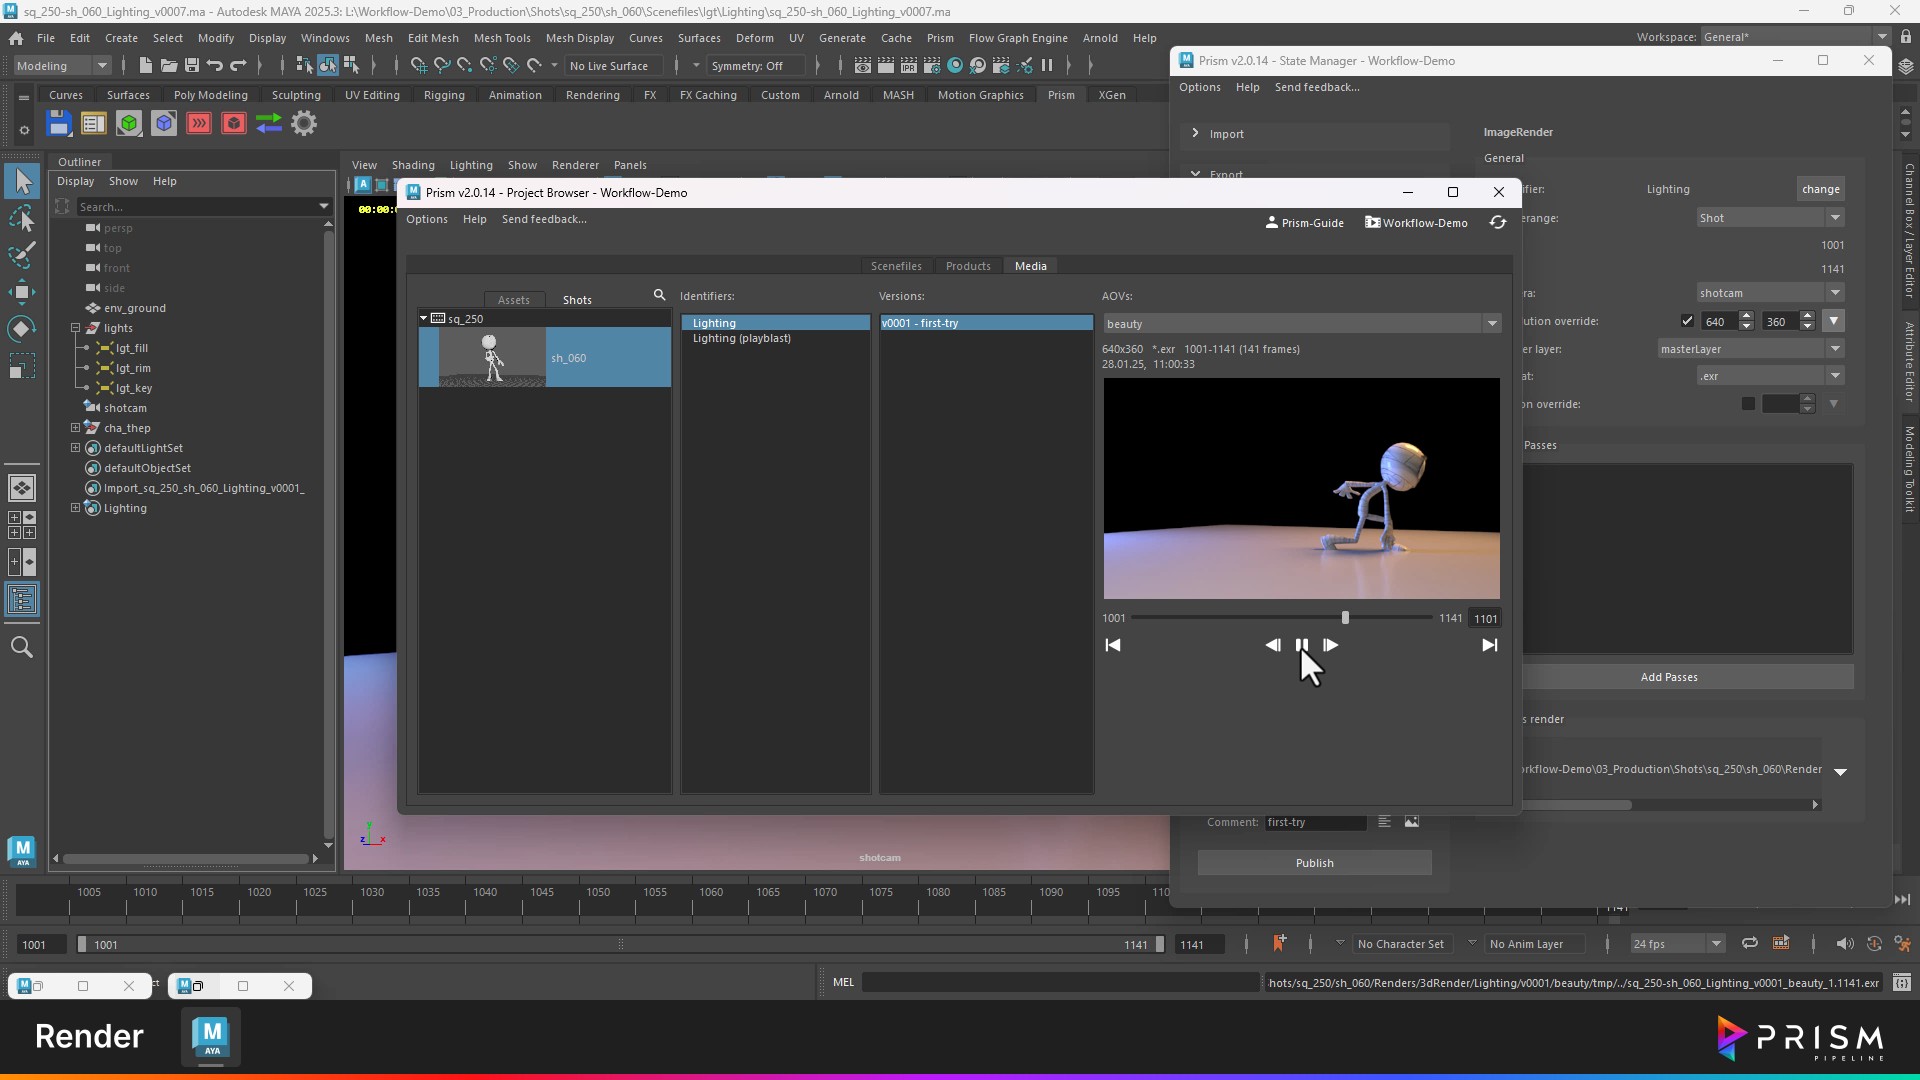Click the screenshot icon beside the comment field
This screenshot has height=1080, width=1920.
click(x=1412, y=822)
